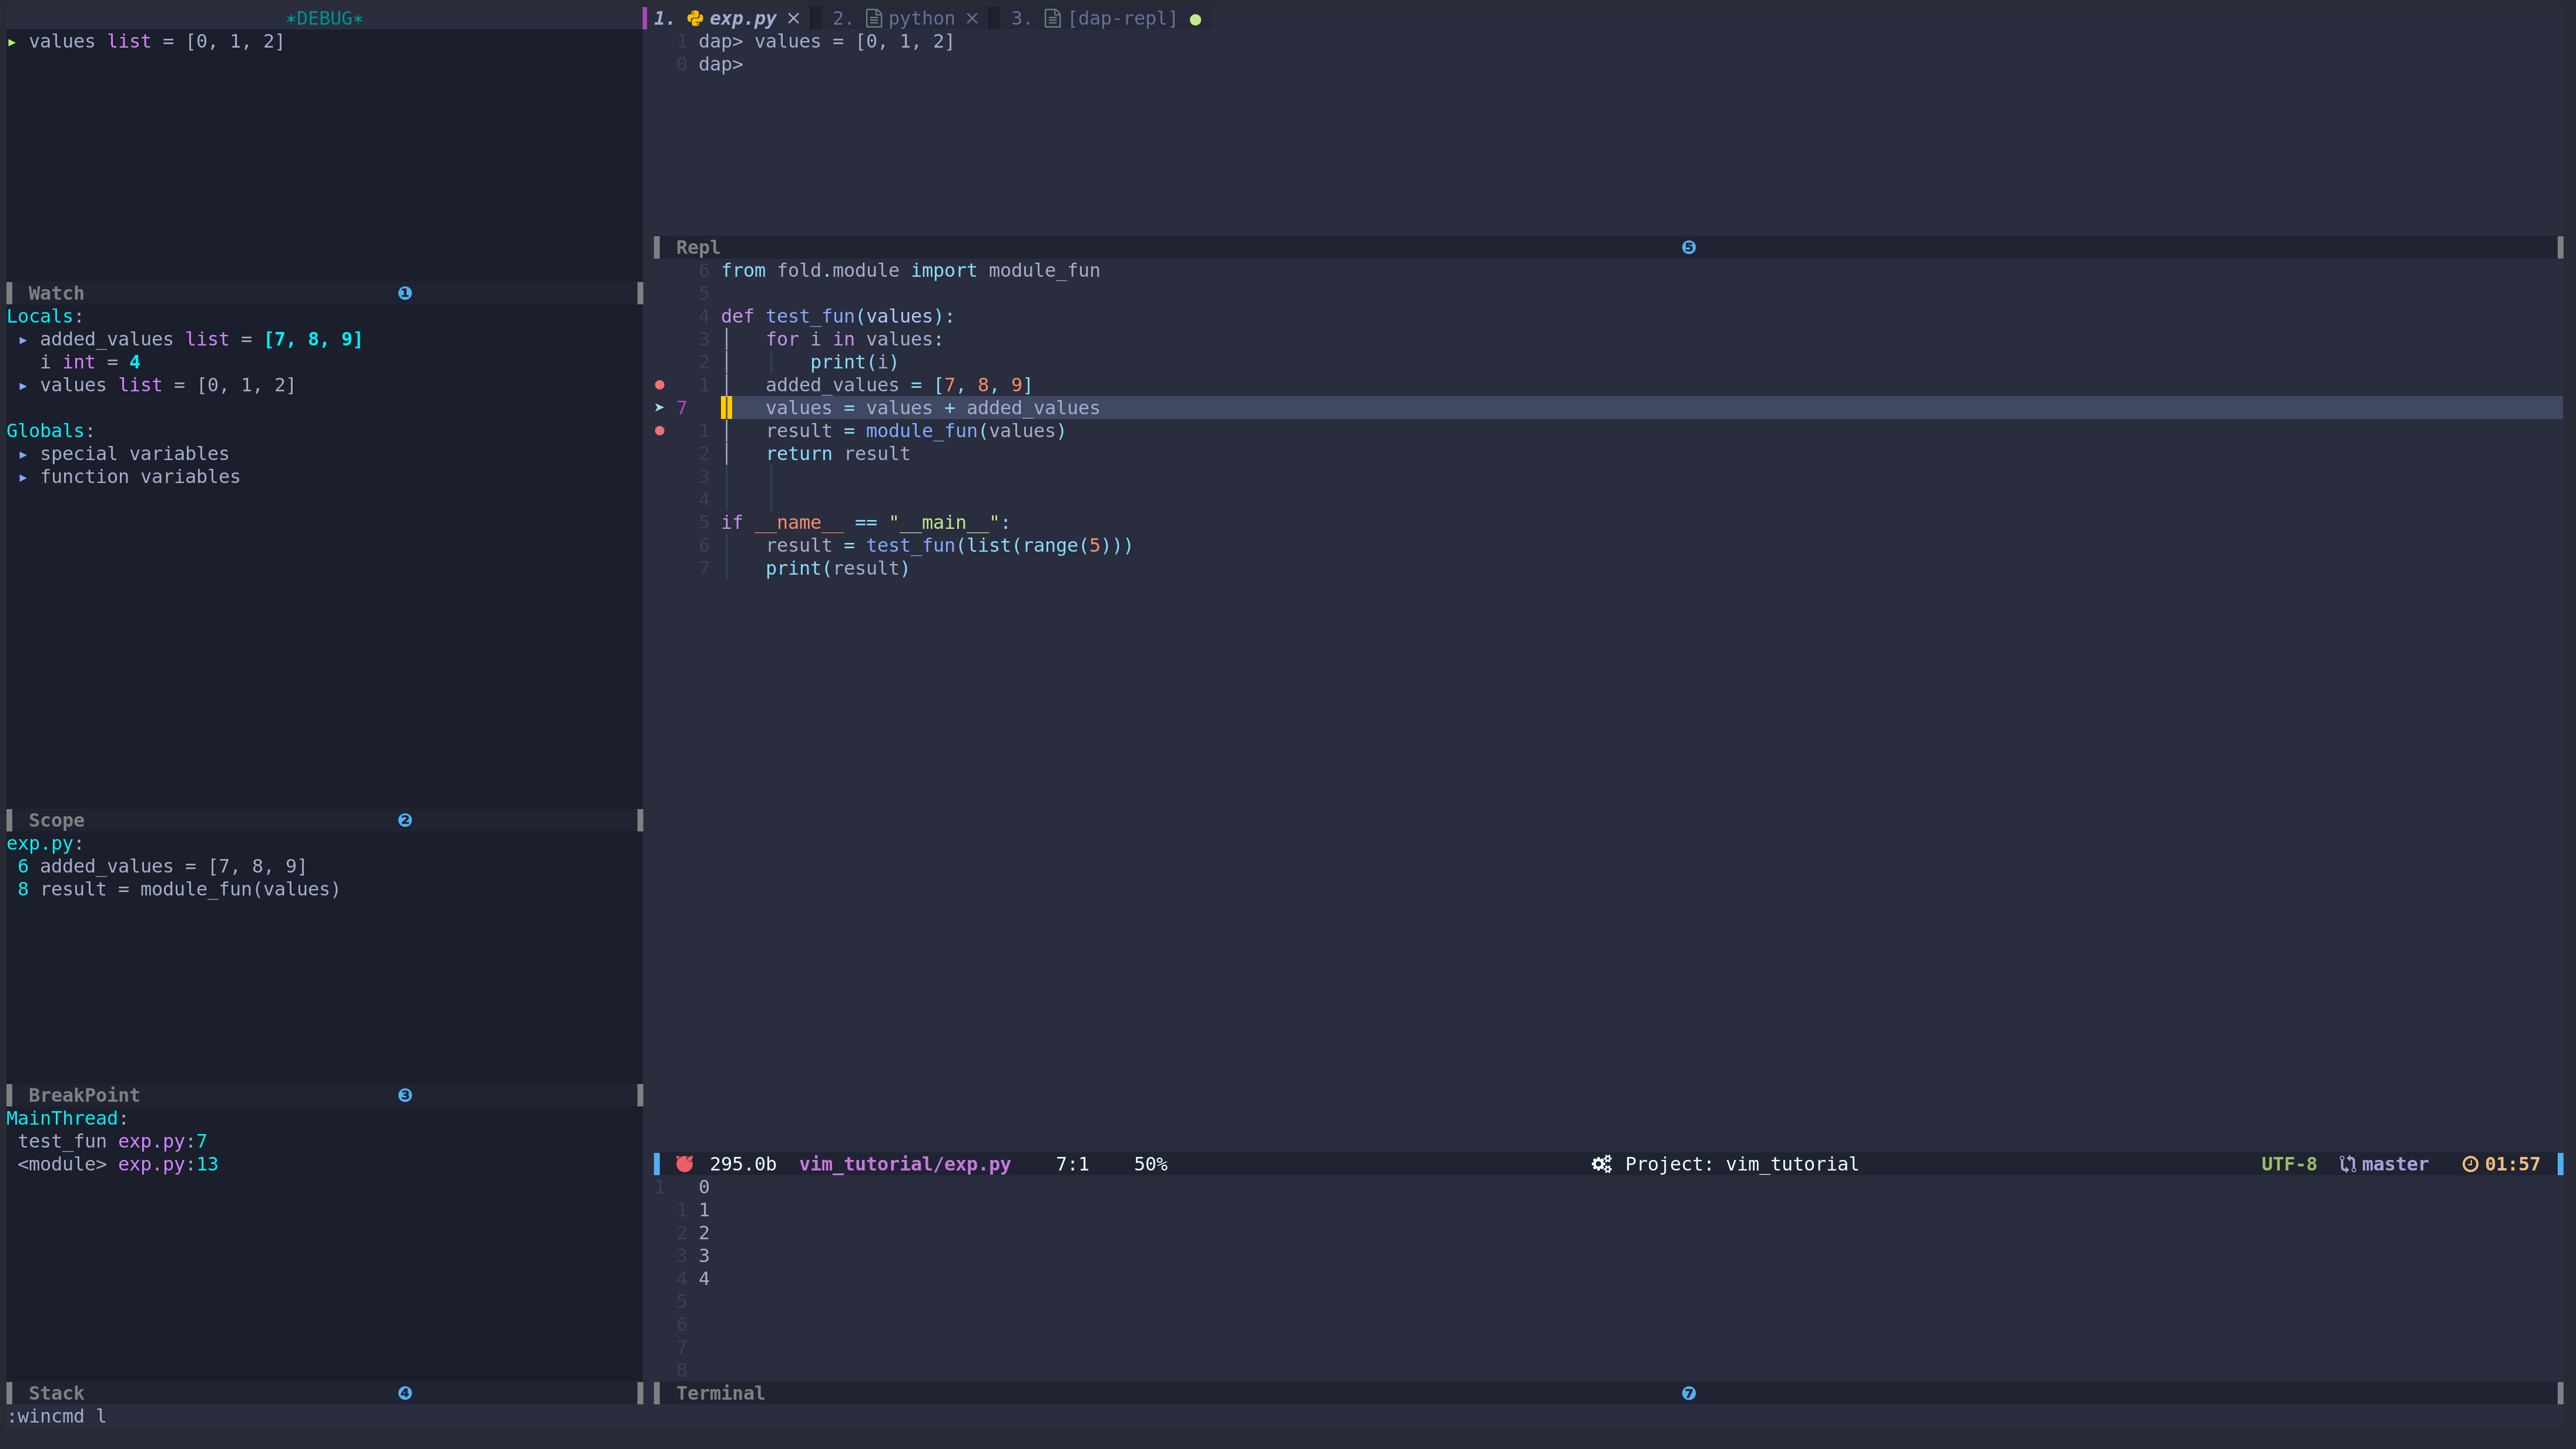Expand the watched values list expression

click(12, 42)
